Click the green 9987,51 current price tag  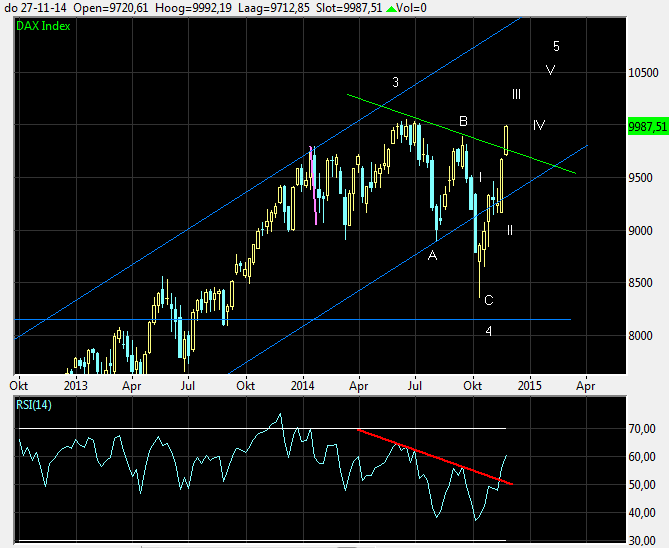point(647,126)
